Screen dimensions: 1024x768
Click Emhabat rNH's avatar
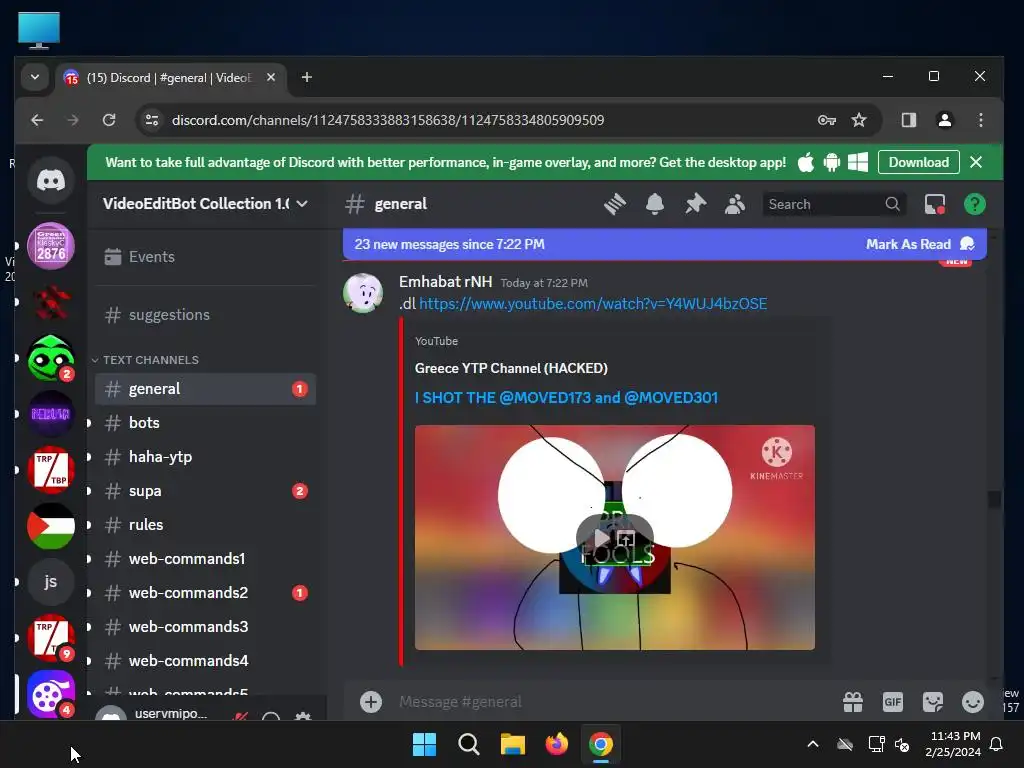coord(363,293)
